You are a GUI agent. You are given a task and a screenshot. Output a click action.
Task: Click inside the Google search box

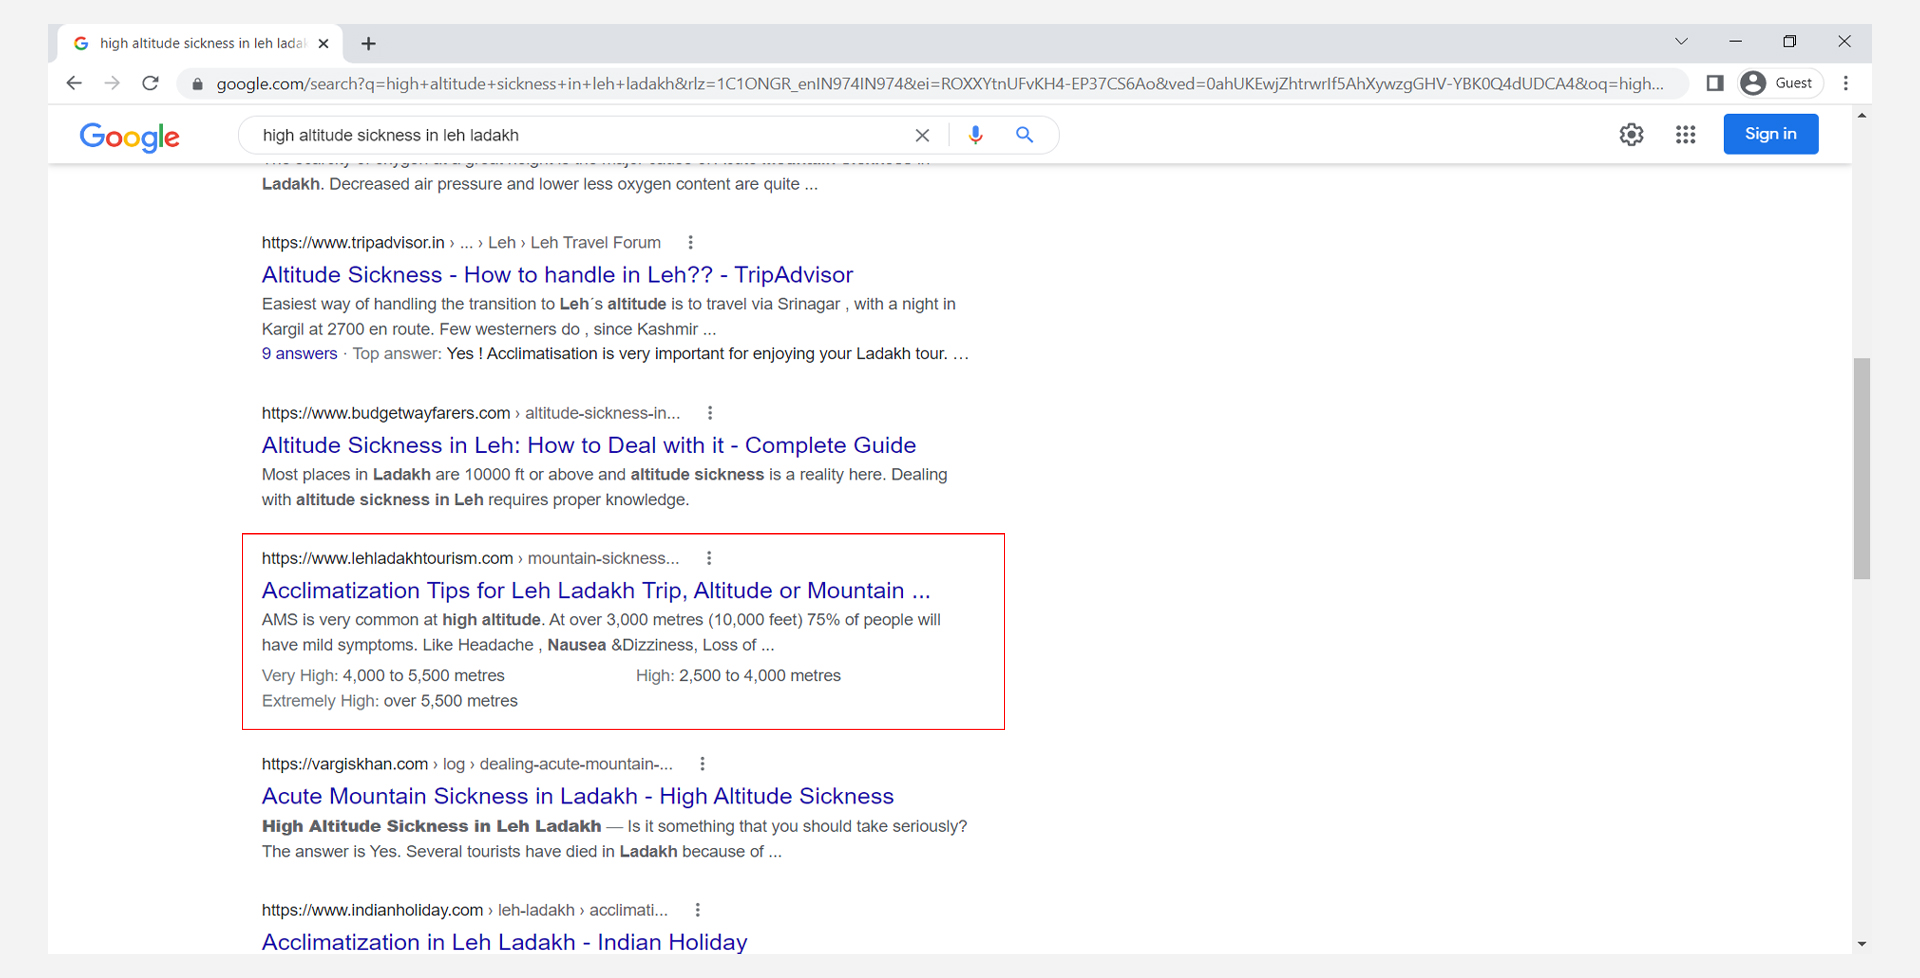point(580,135)
